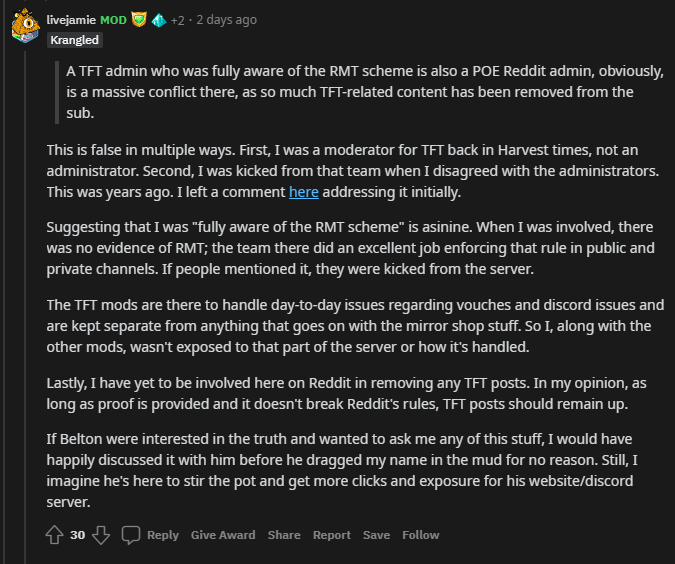Open livejamie's avatar profile picture
The image size is (675, 564).
coord(25,25)
